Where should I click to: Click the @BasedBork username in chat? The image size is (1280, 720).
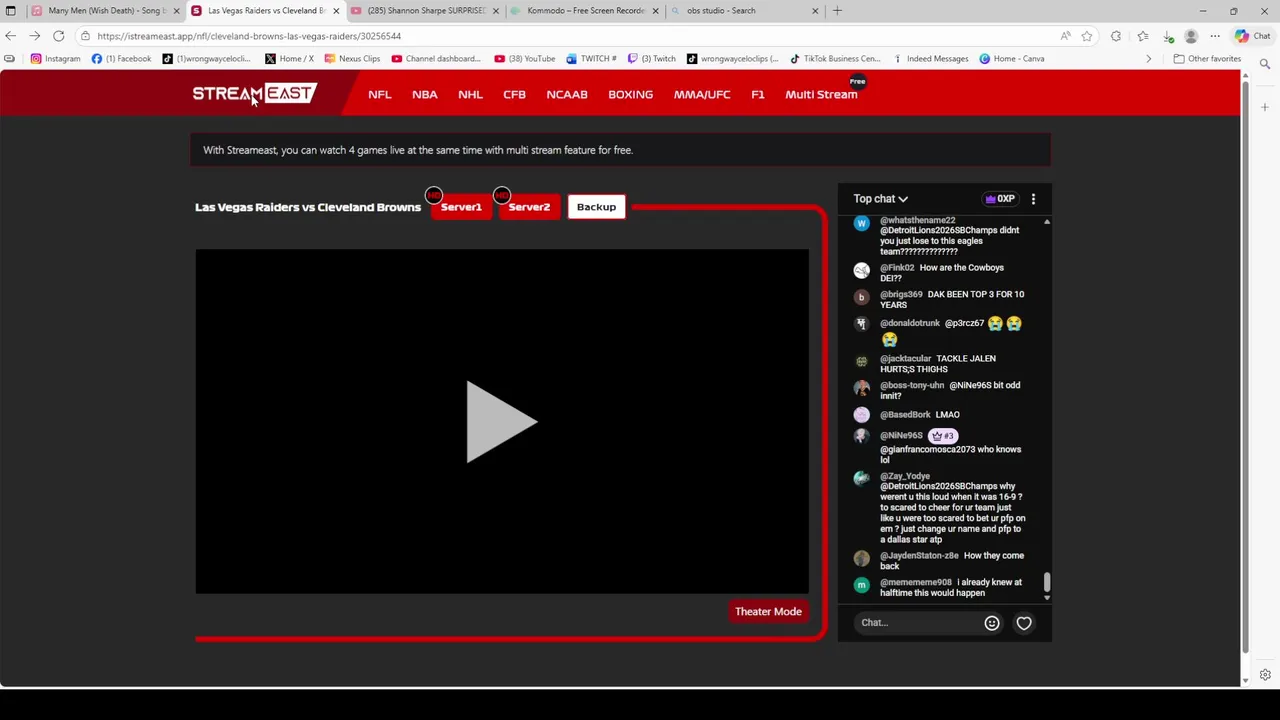tap(905, 414)
